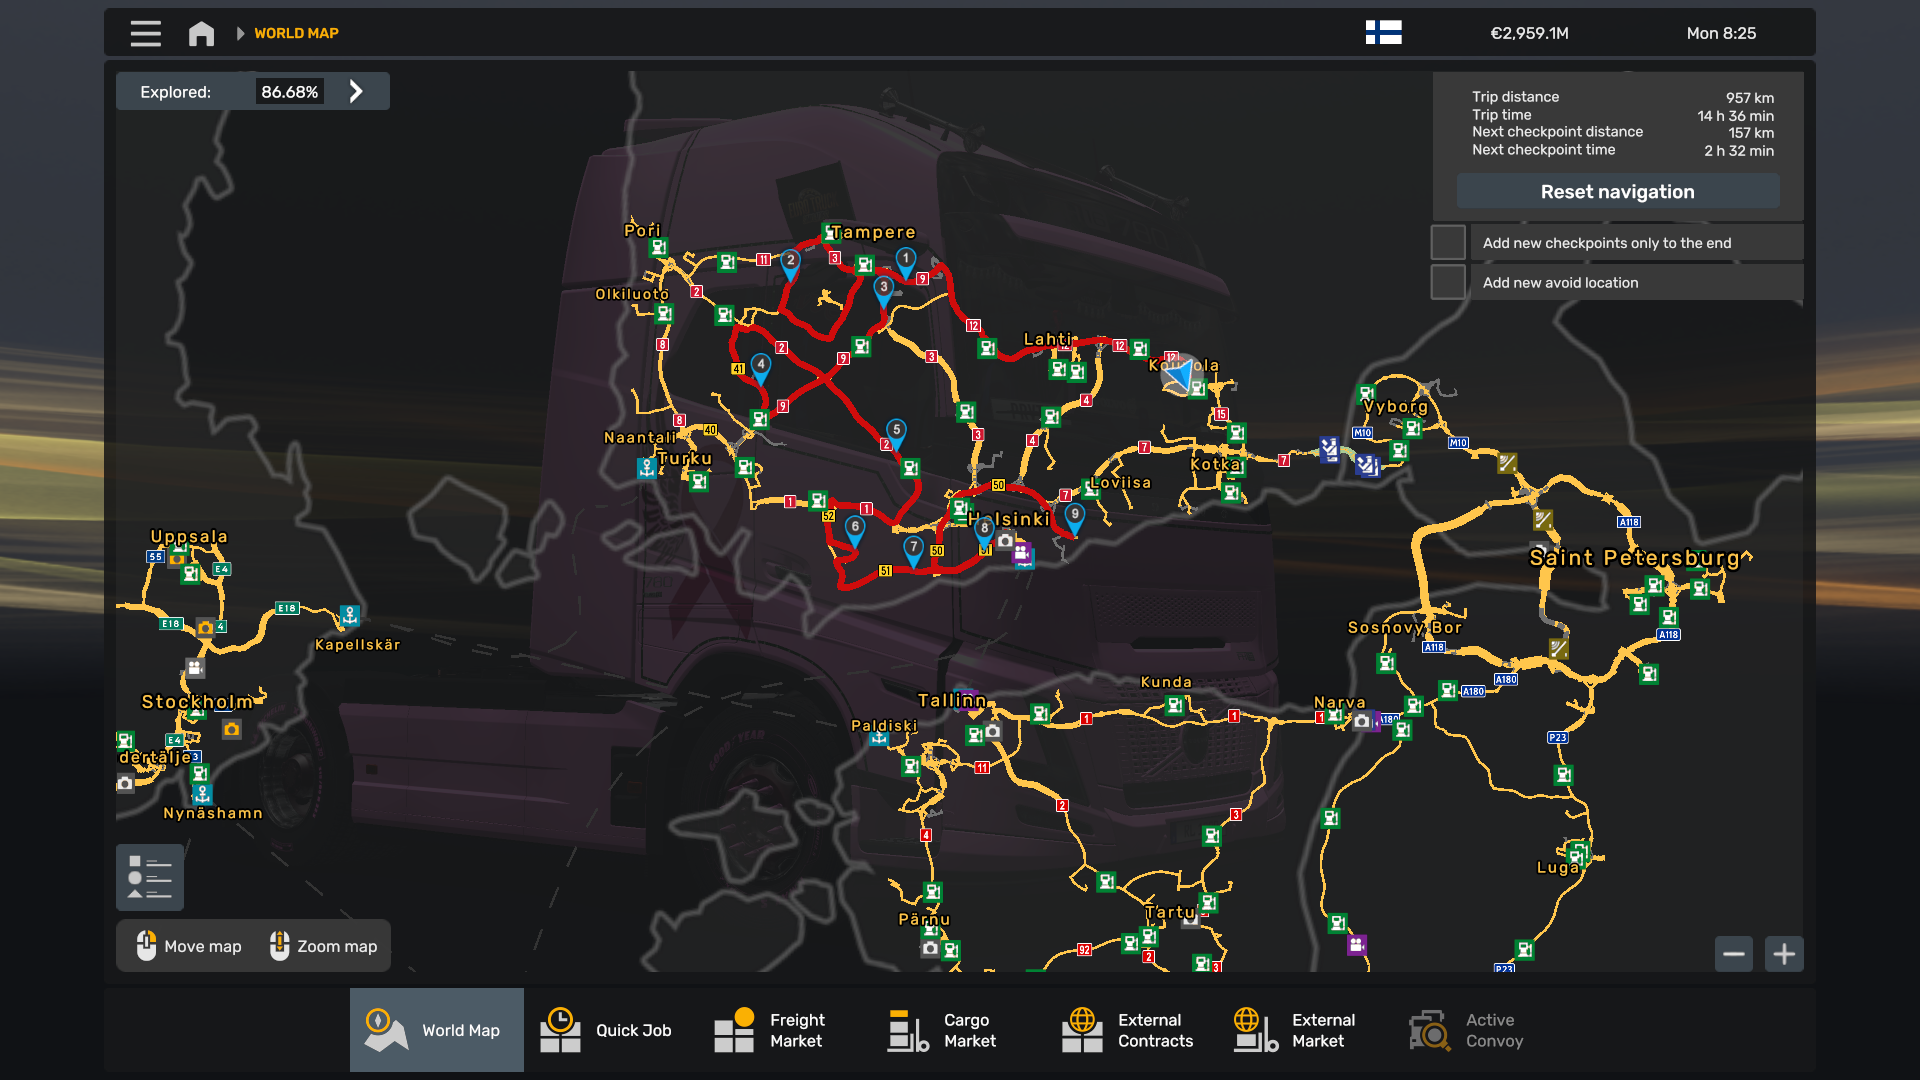Click the Trip distance 957 km value
Image resolution: width=1920 pixels, height=1080 pixels.
tap(1749, 98)
